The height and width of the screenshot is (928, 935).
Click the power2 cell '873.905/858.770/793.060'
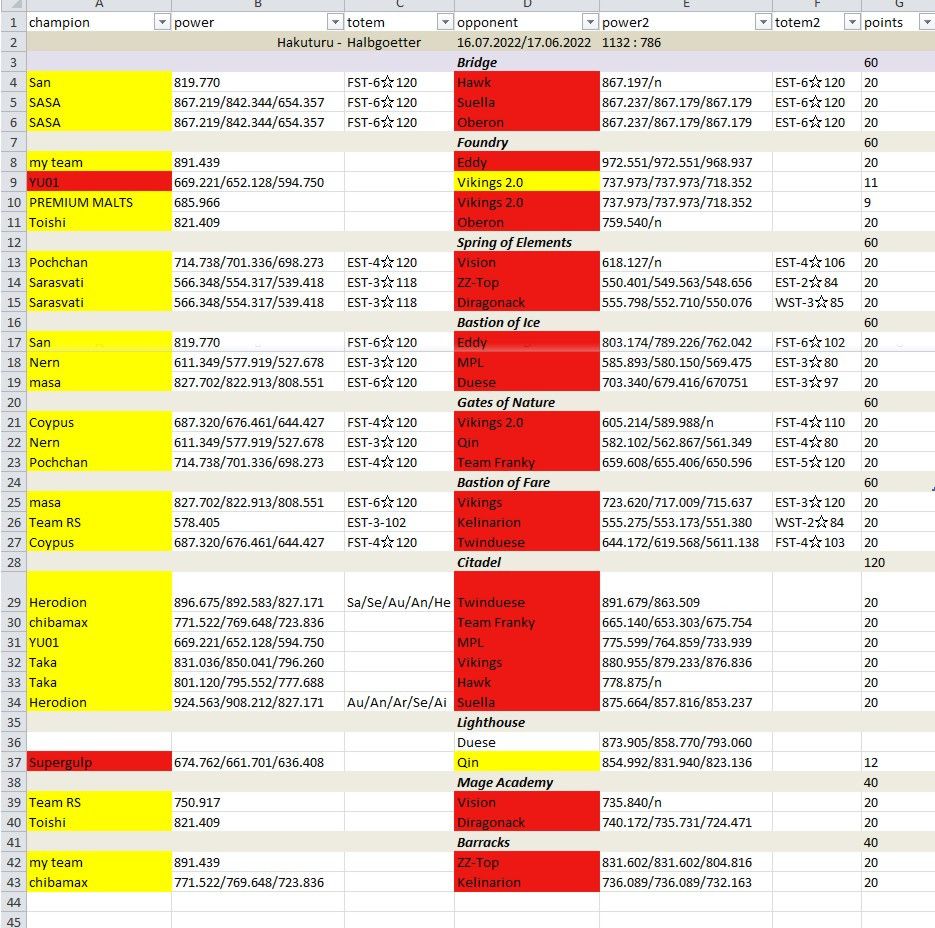pos(686,743)
